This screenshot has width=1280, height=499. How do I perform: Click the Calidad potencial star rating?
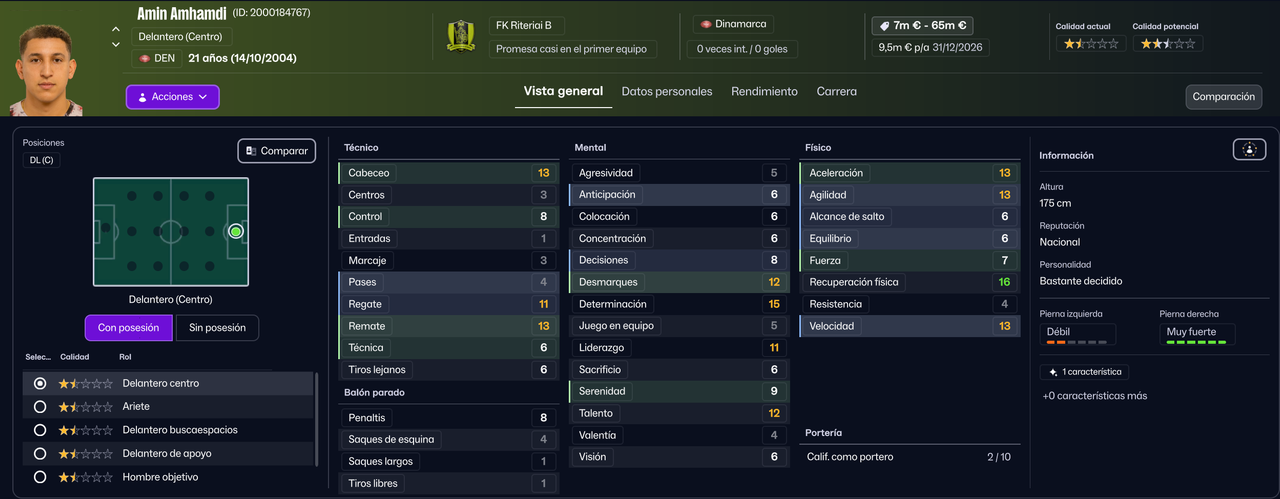pyautogui.click(x=1168, y=44)
